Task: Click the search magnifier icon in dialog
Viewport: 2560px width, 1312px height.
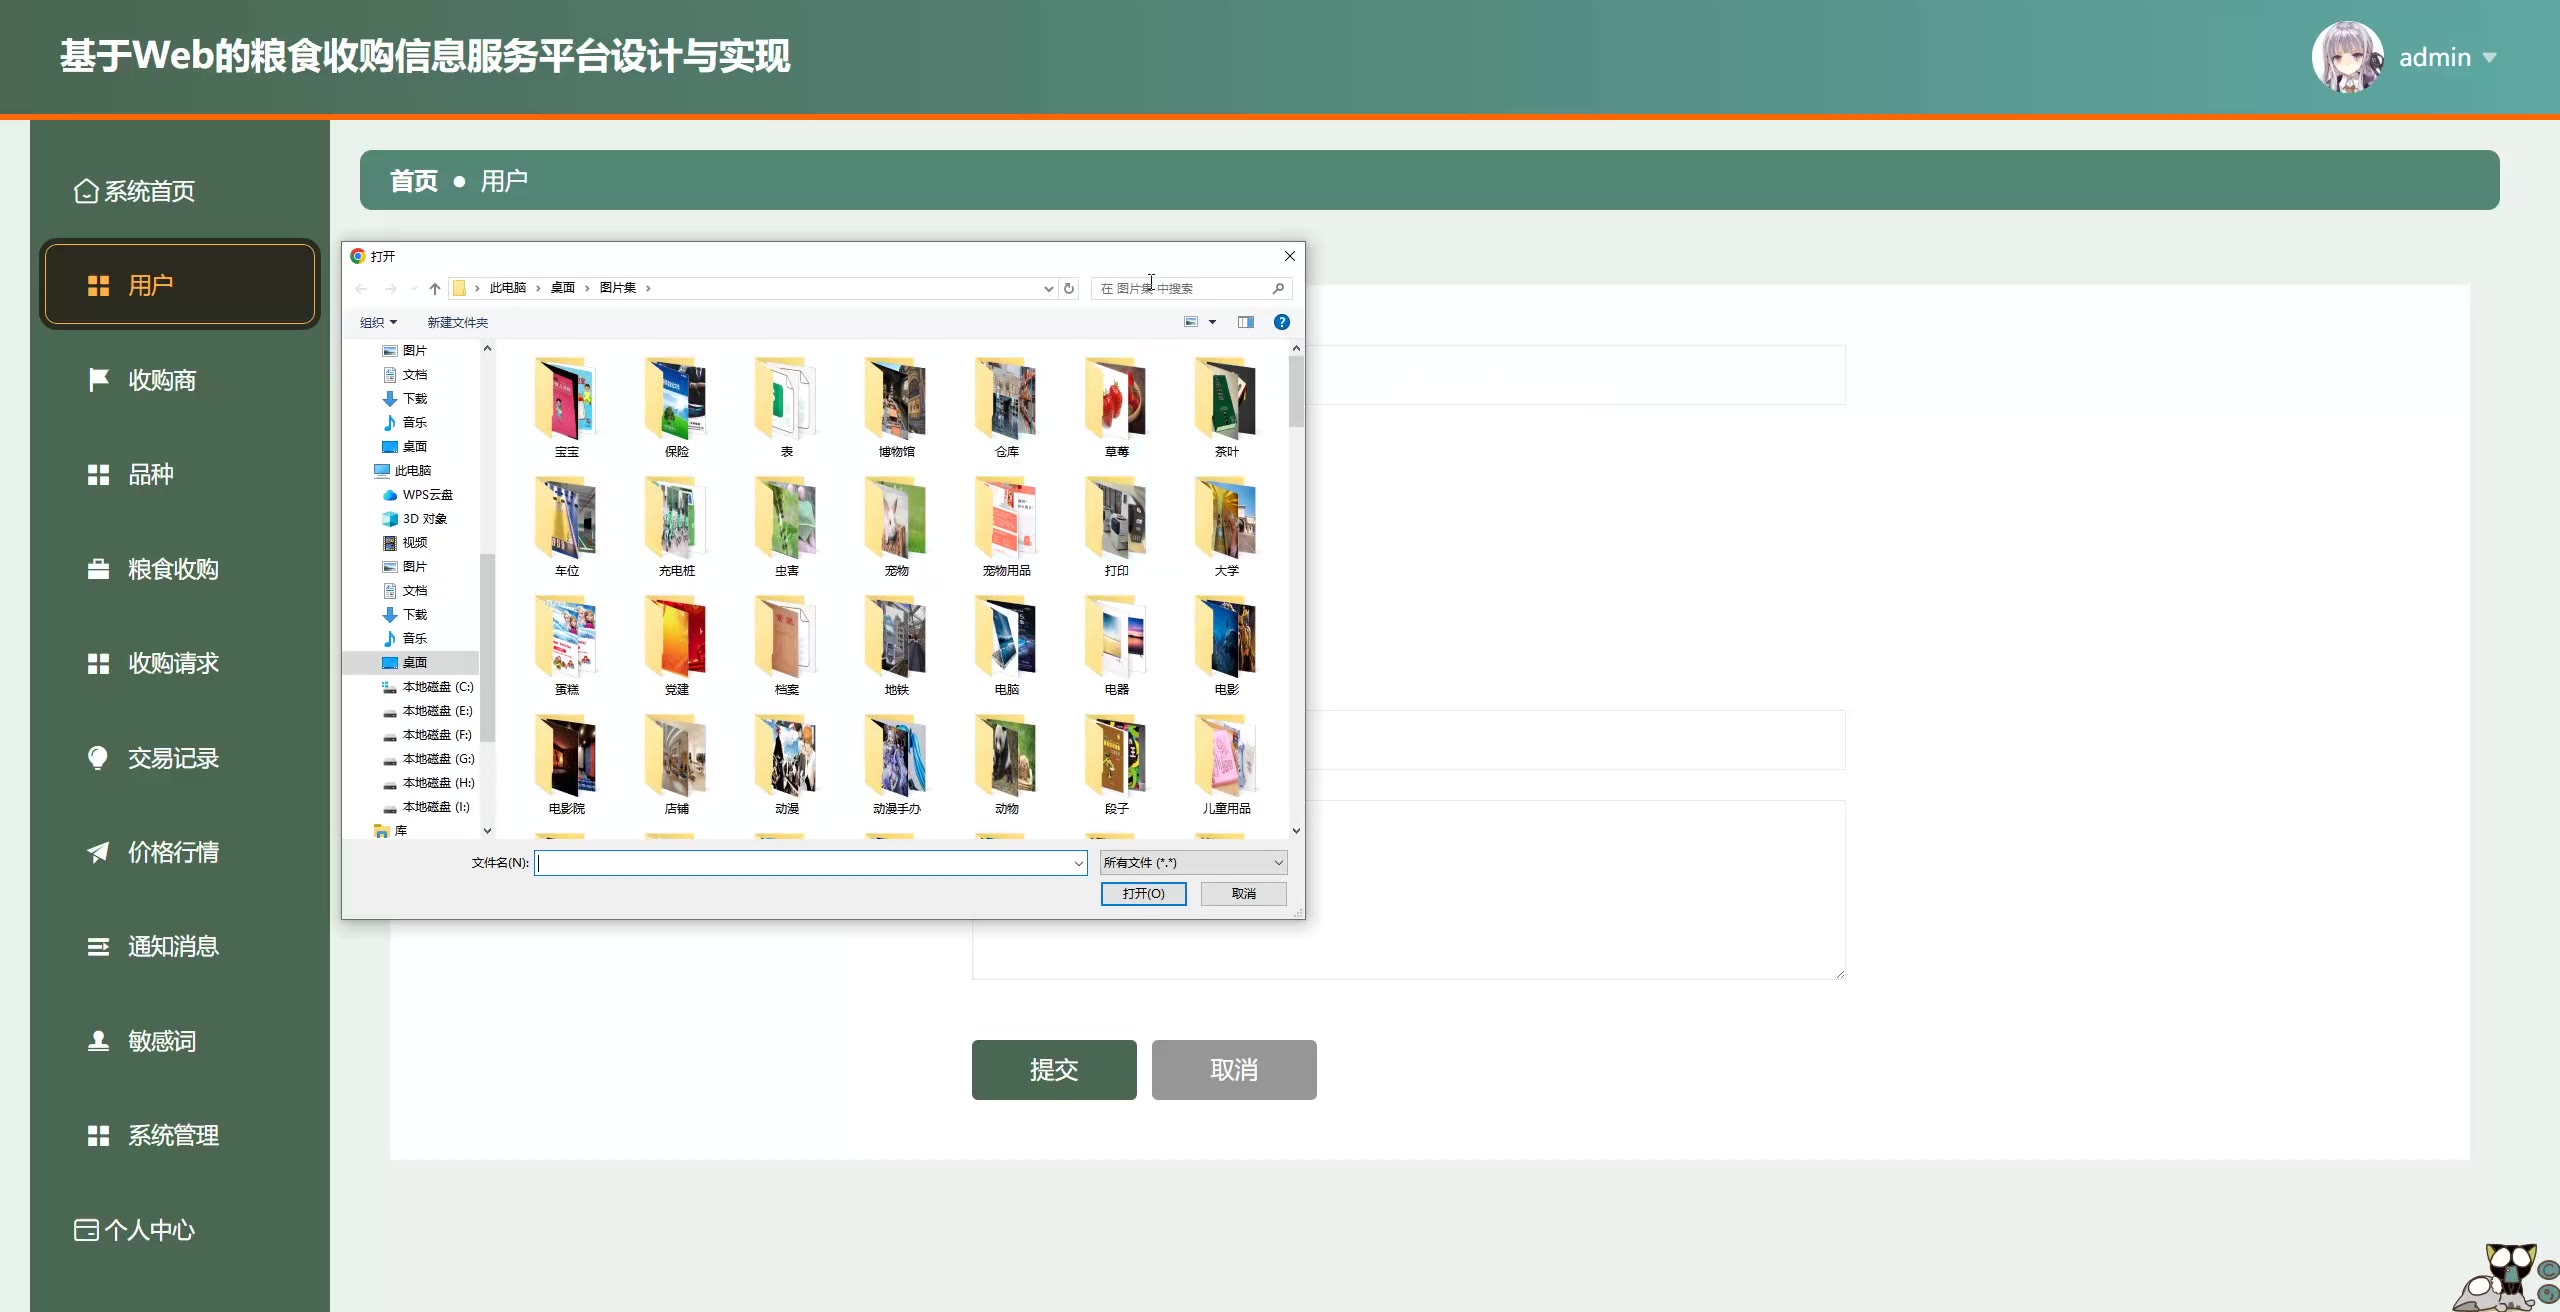Action: pos(1278,289)
